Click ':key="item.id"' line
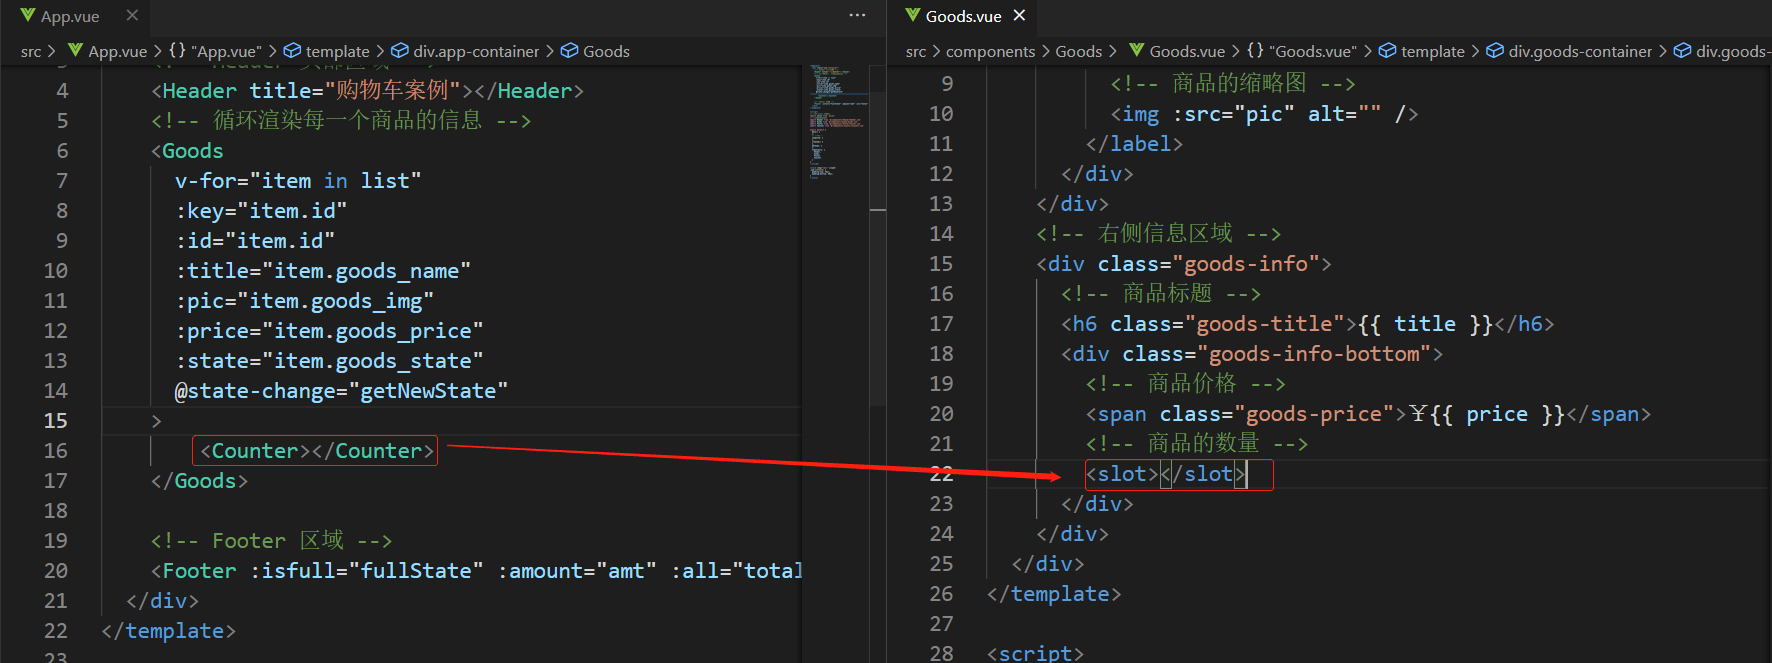The width and height of the screenshot is (1772, 663). (x=261, y=211)
